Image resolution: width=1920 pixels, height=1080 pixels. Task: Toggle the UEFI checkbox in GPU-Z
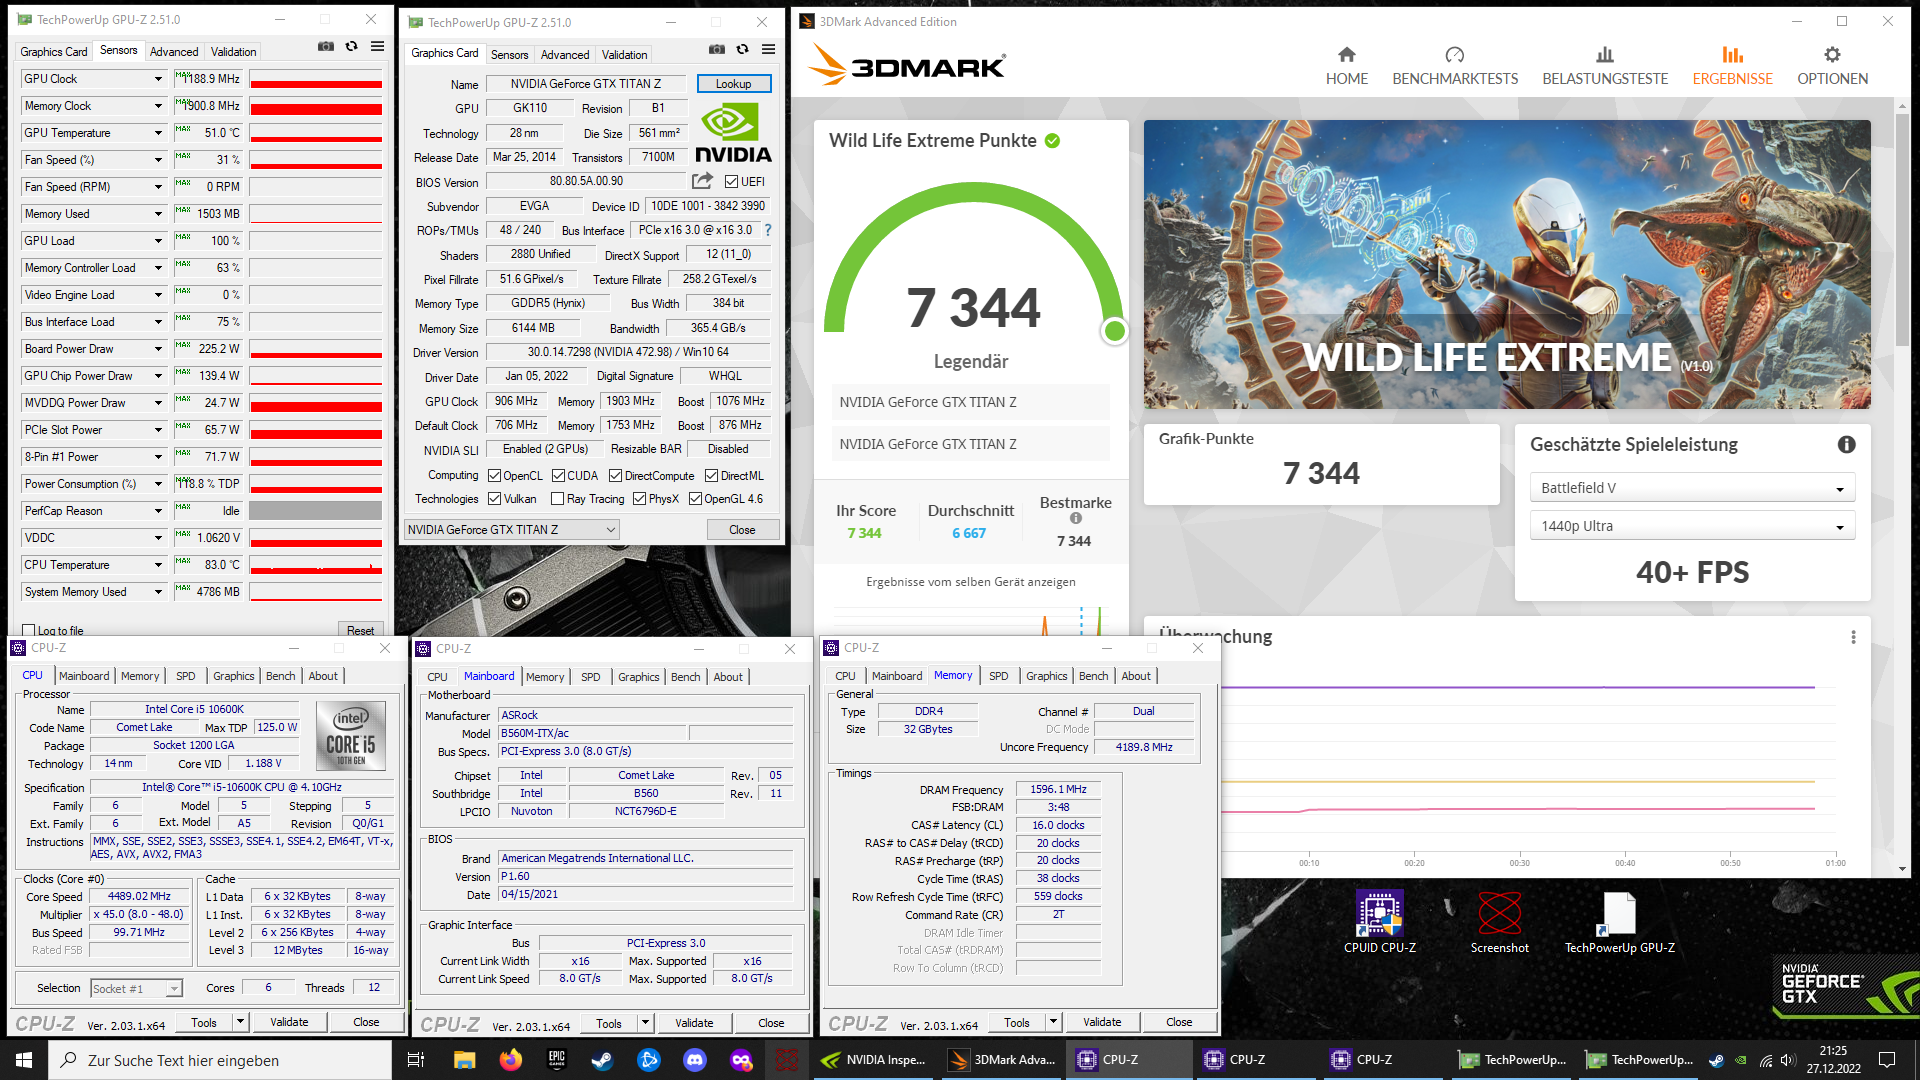731,182
